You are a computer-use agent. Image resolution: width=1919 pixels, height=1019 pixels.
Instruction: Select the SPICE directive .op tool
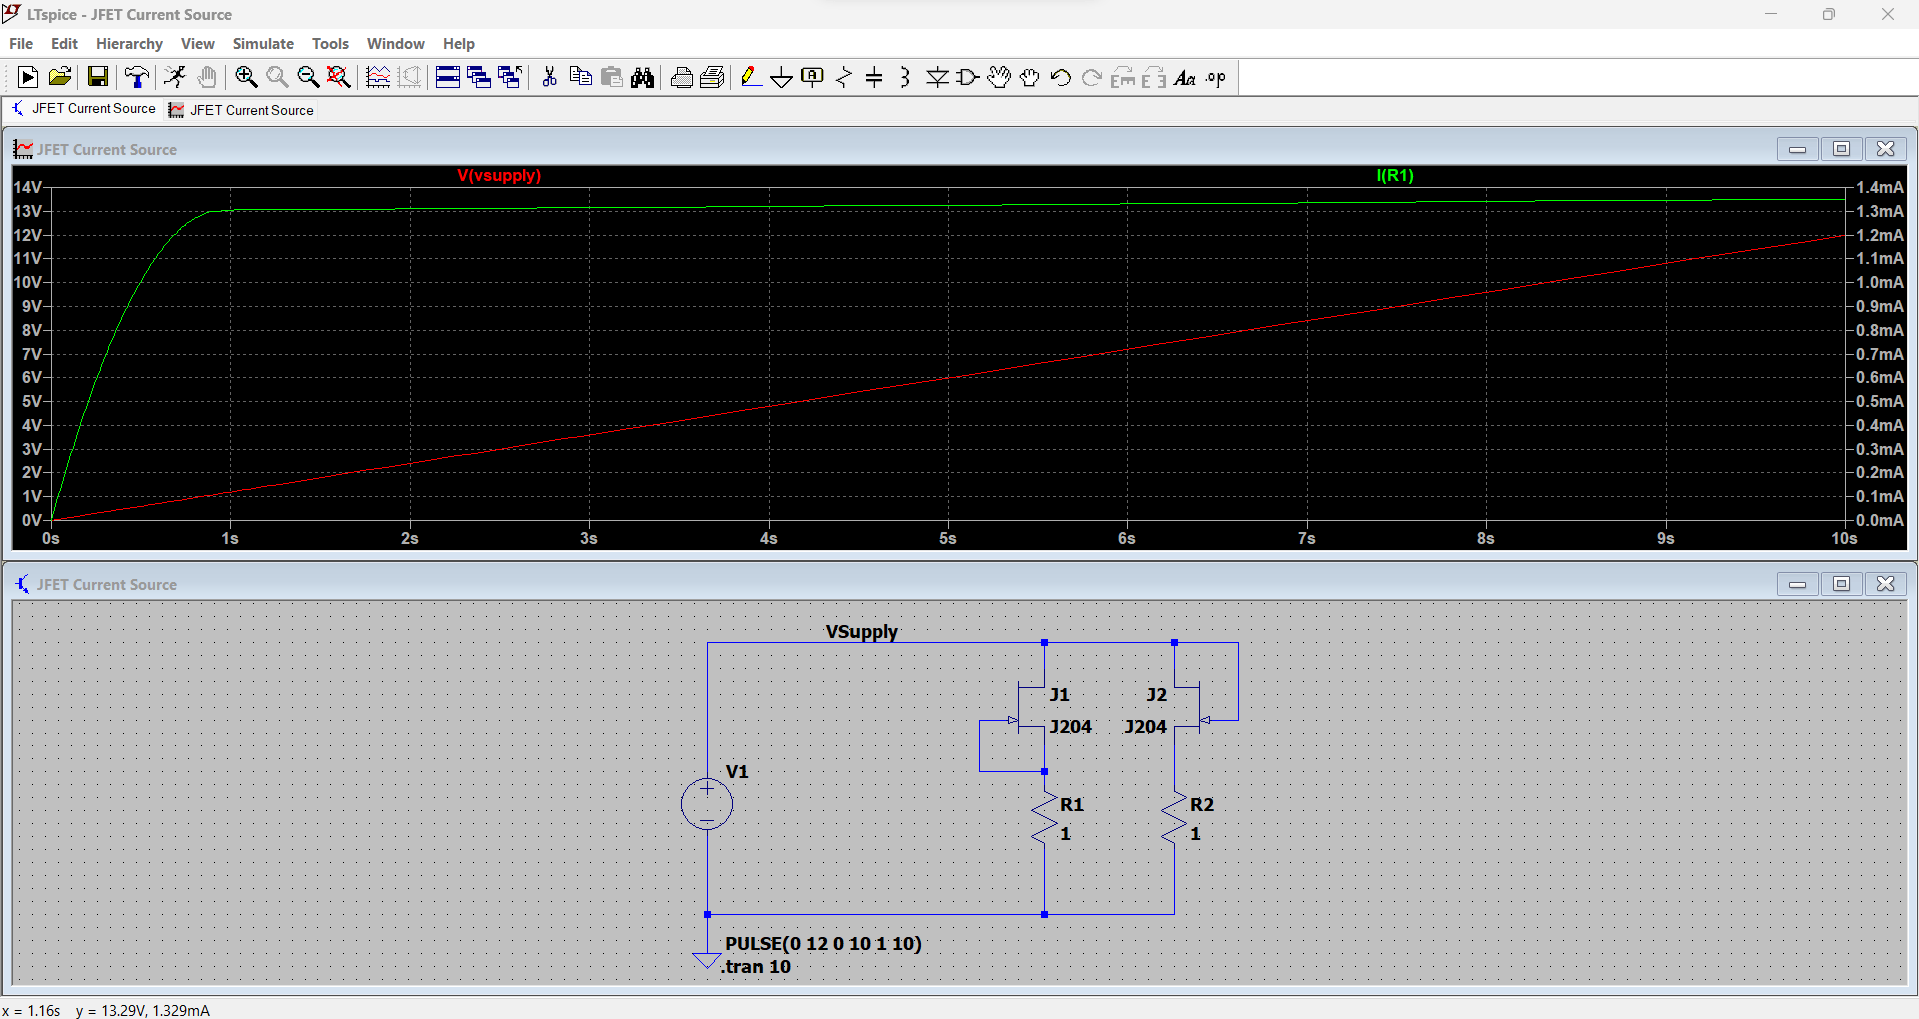pyautogui.click(x=1216, y=77)
